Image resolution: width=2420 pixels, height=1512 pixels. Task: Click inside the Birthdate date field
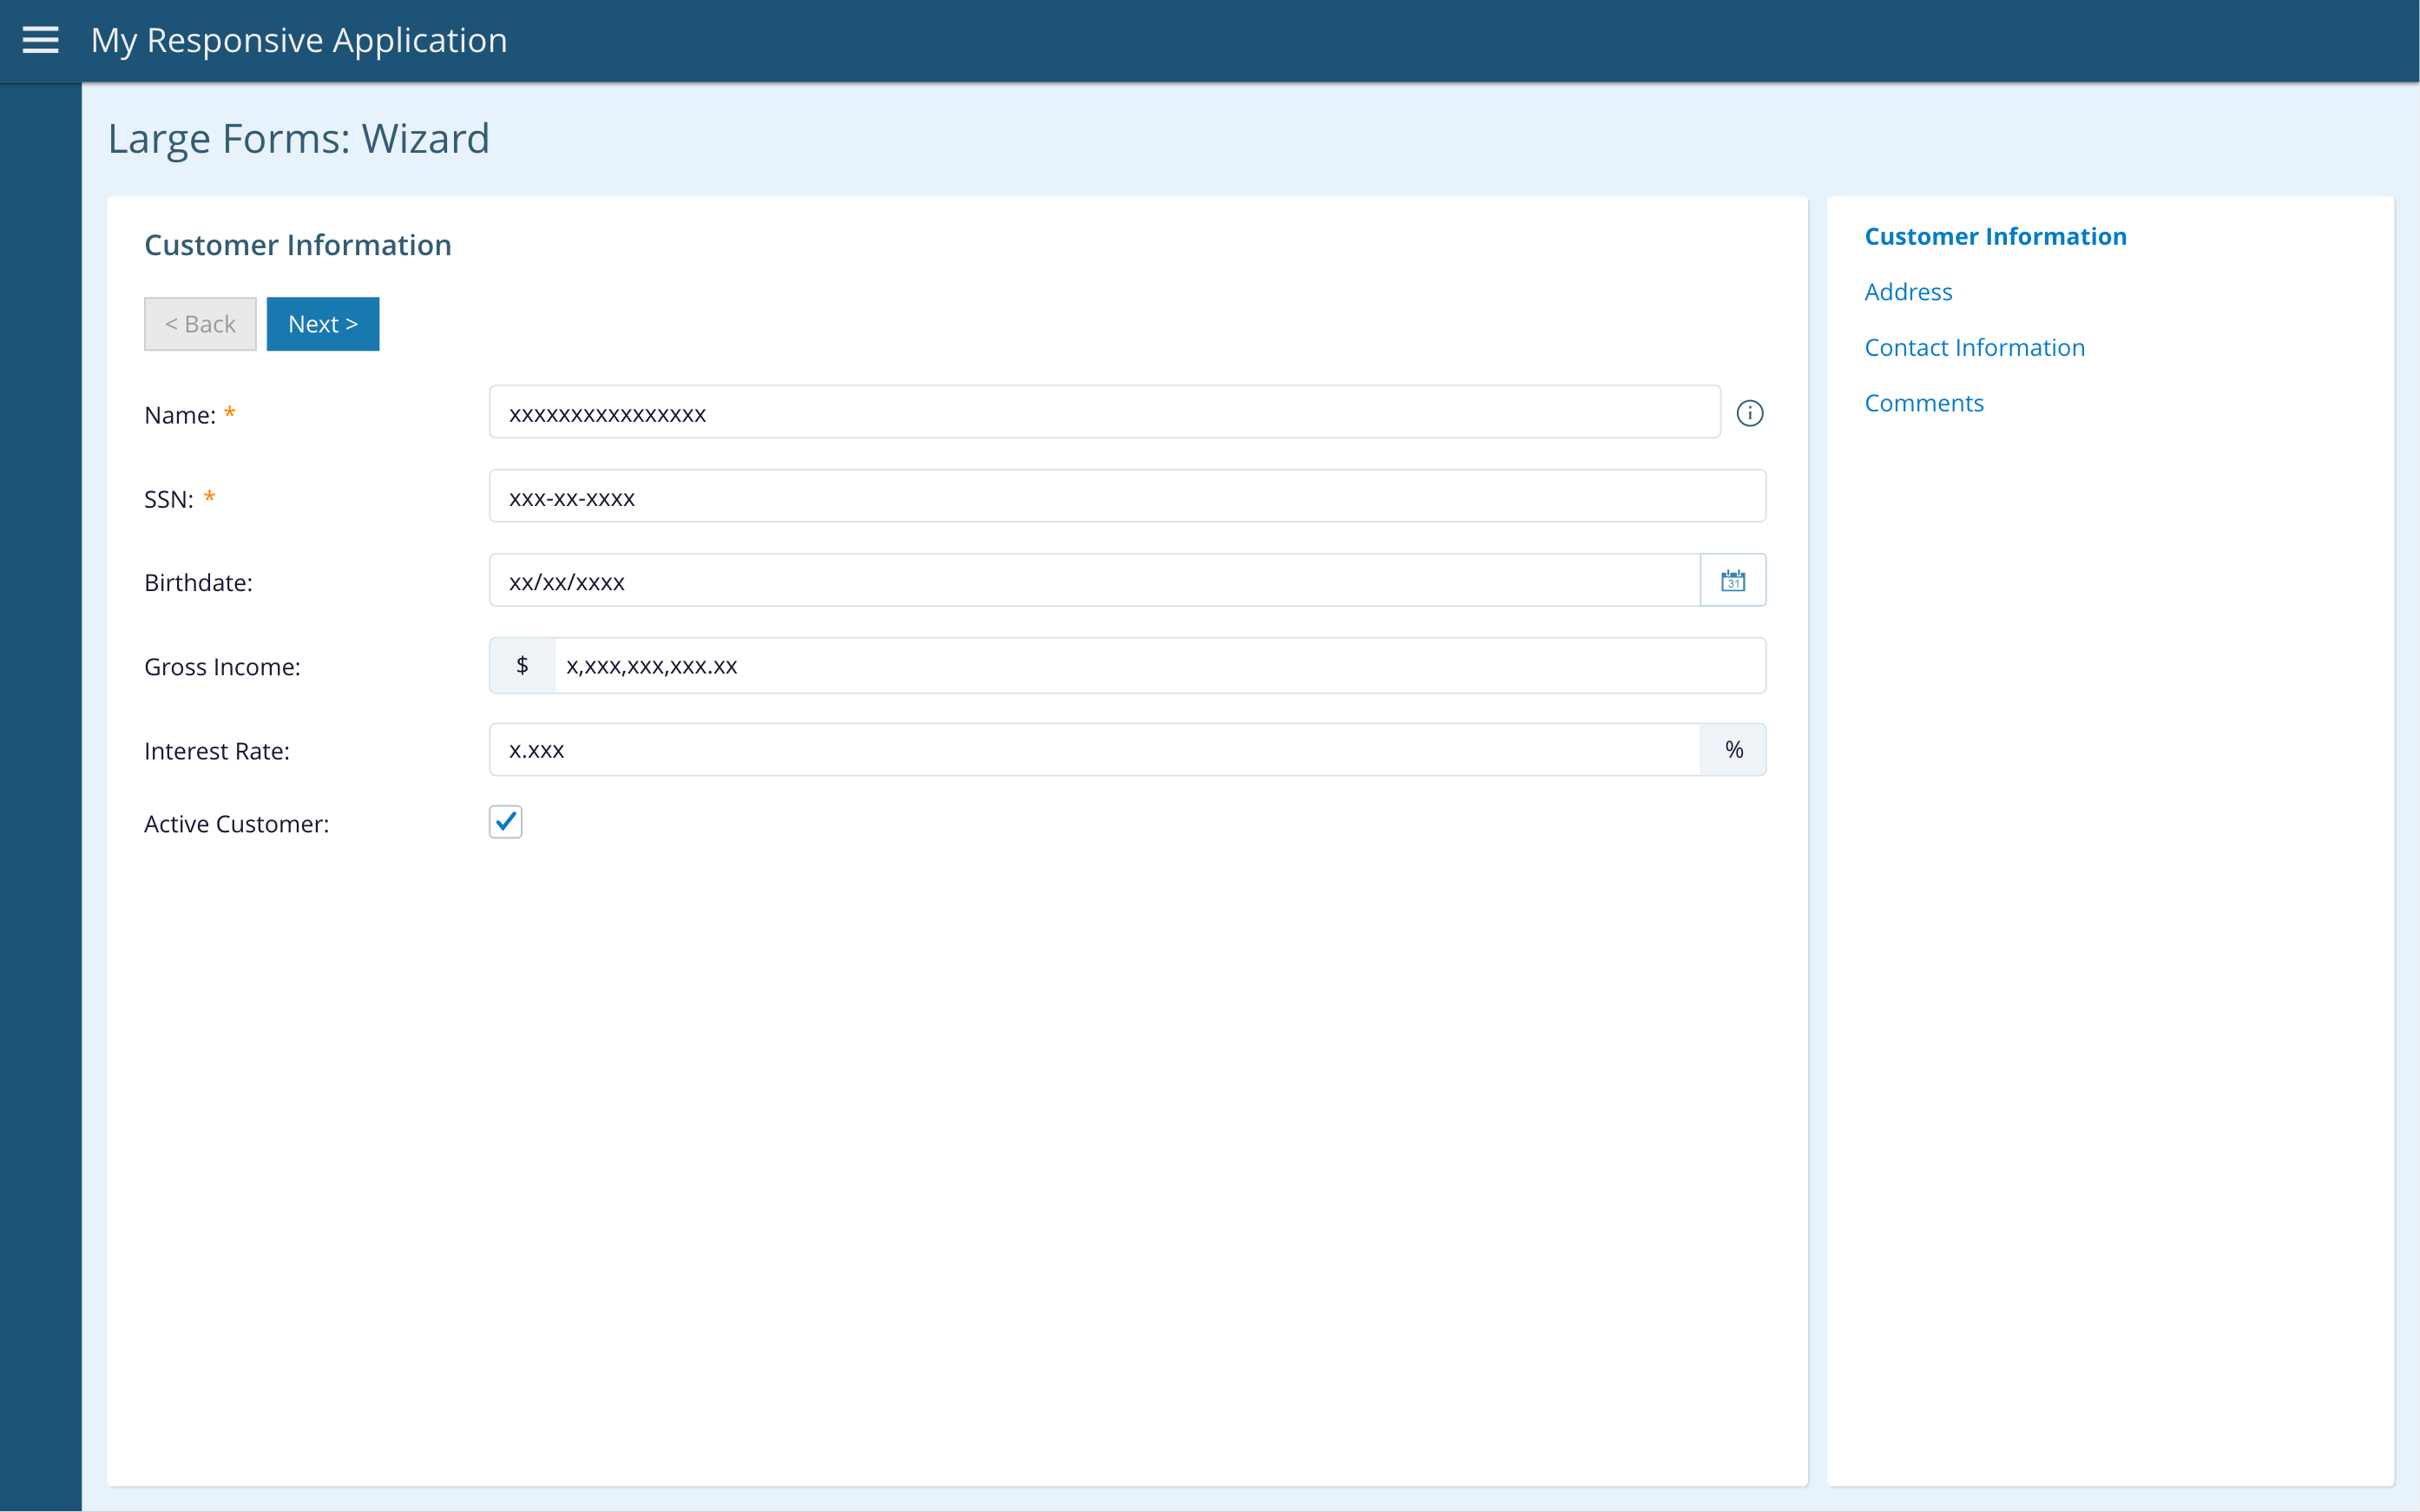pyautogui.click(x=1094, y=581)
